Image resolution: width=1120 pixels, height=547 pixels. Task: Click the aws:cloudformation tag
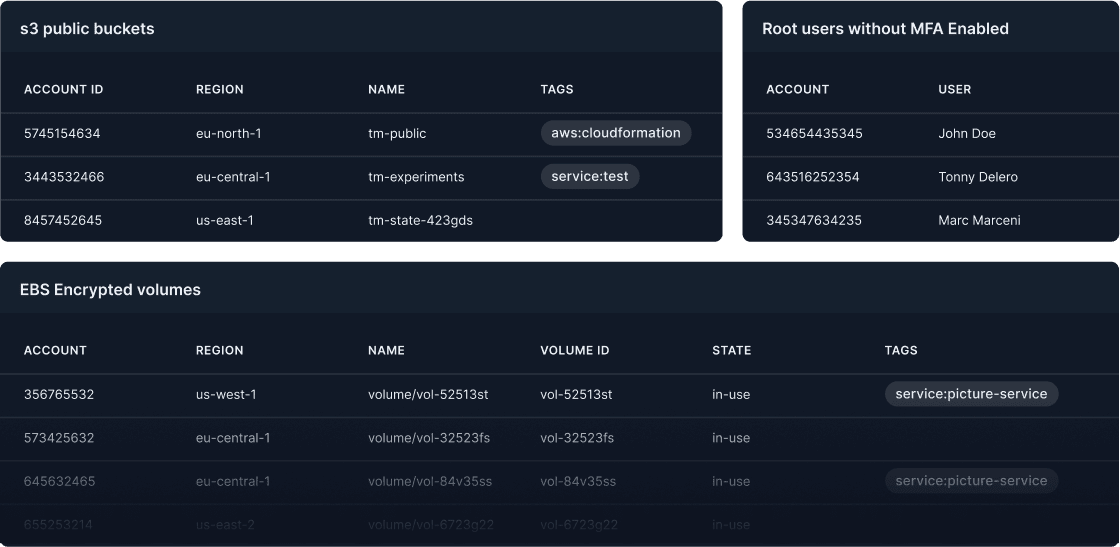pyautogui.click(x=616, y=133)
